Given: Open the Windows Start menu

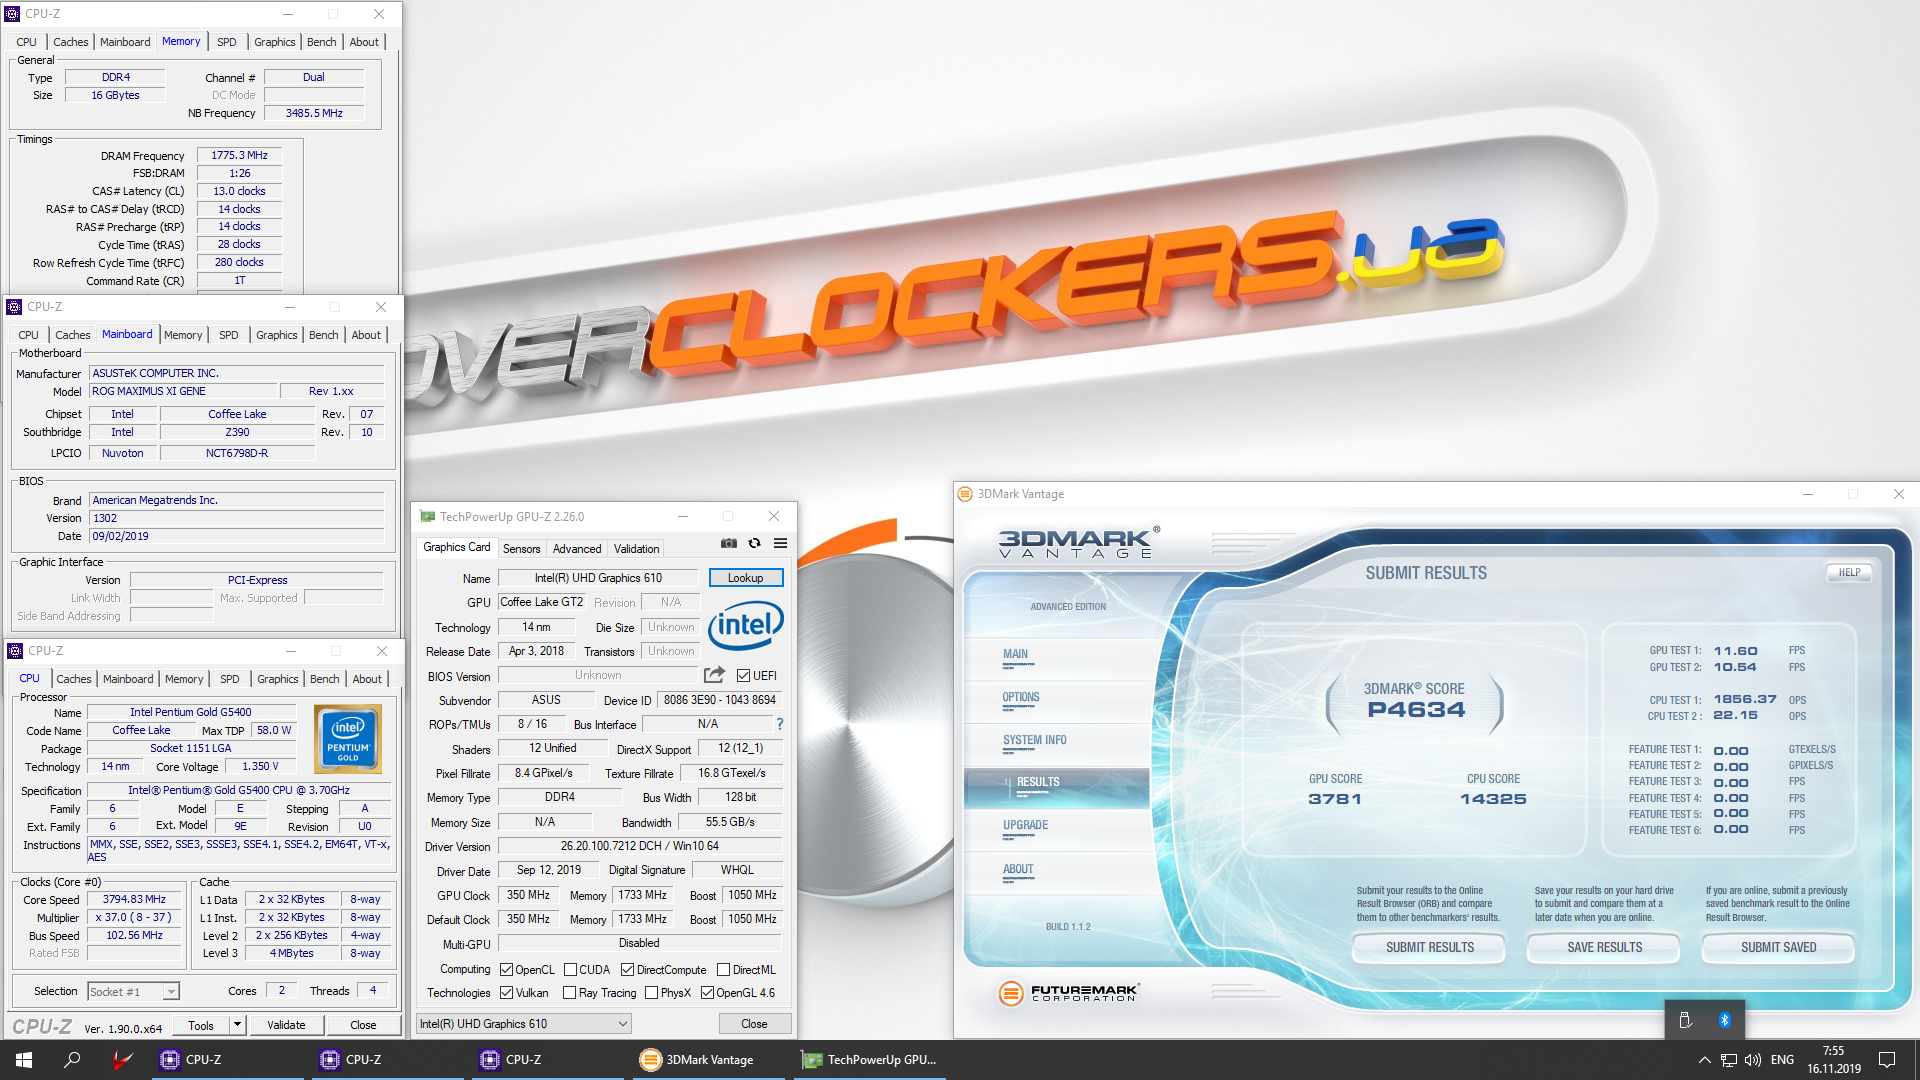Looking at the screenshot, I should click(24, 1060).
